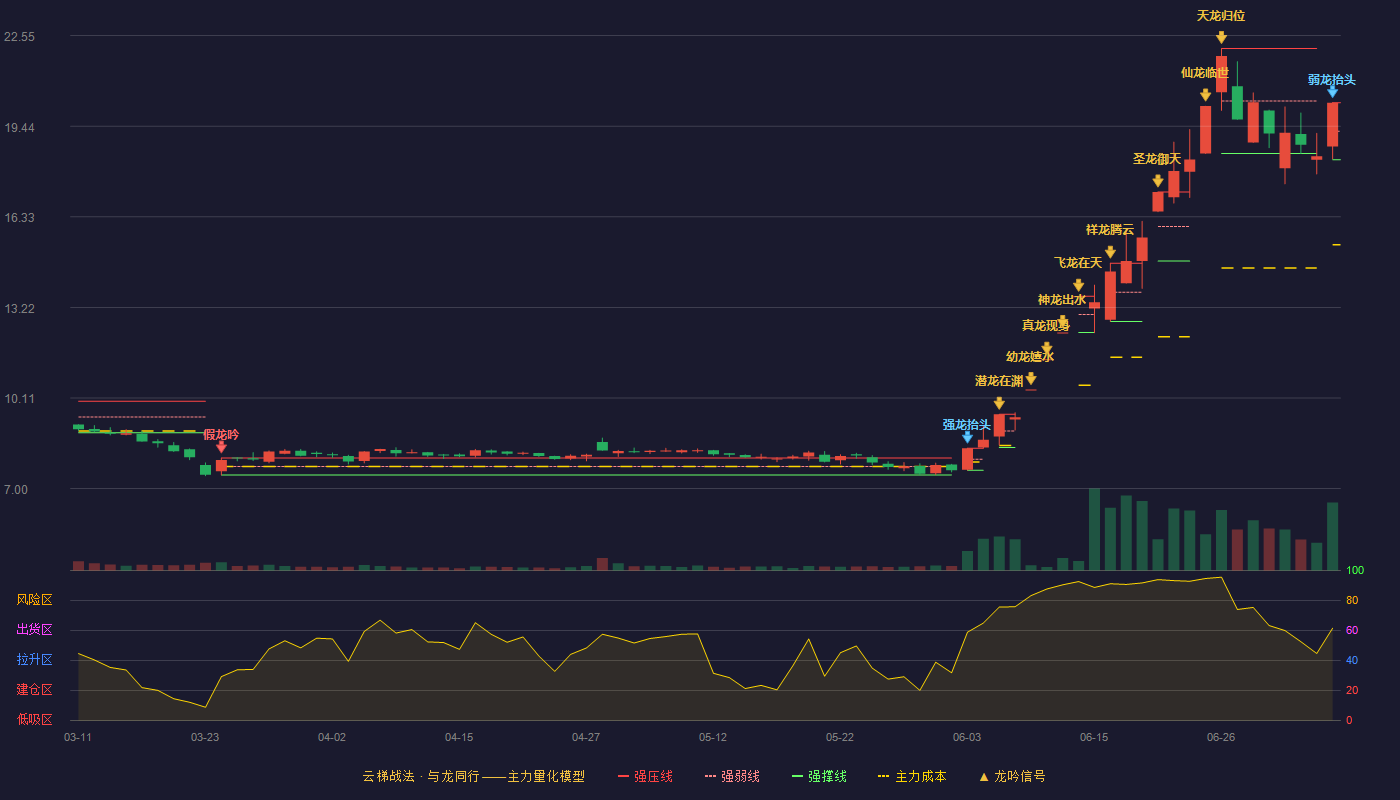
Task: Click the 天龙归位 yellow arrow marker
Action: pos(1221,38)
